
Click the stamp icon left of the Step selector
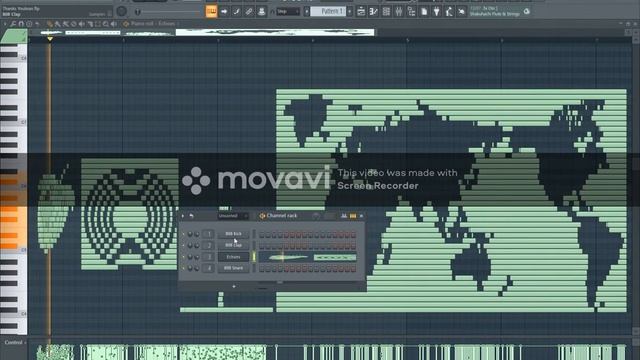pos(261,11)
